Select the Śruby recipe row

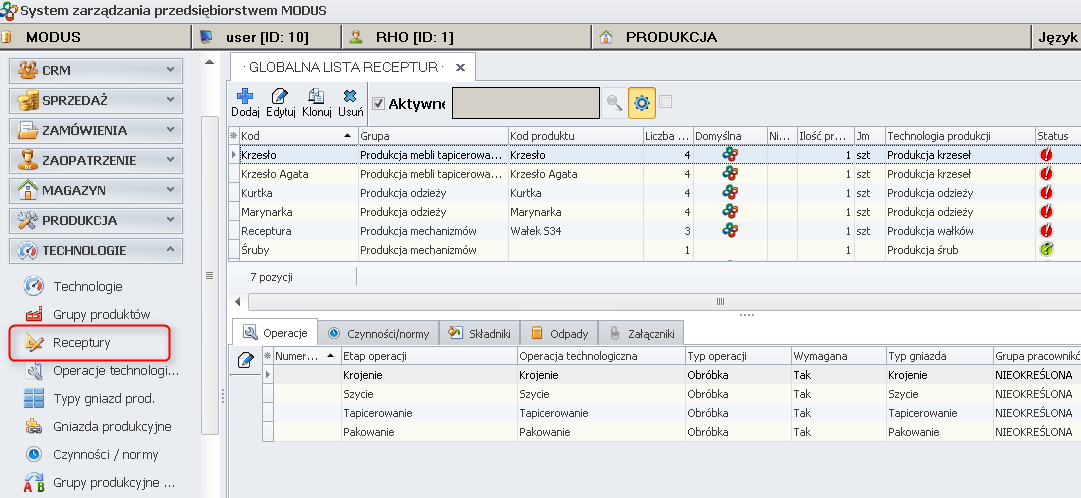(654, 250)
